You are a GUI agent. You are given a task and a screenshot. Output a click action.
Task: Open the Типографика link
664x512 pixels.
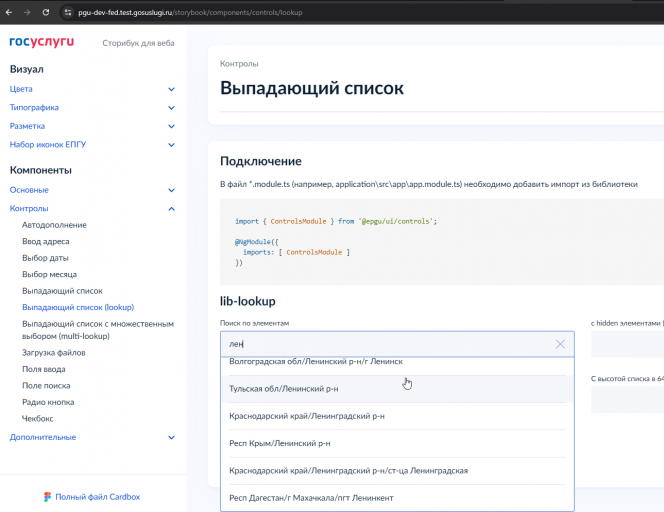coord(34,108)
